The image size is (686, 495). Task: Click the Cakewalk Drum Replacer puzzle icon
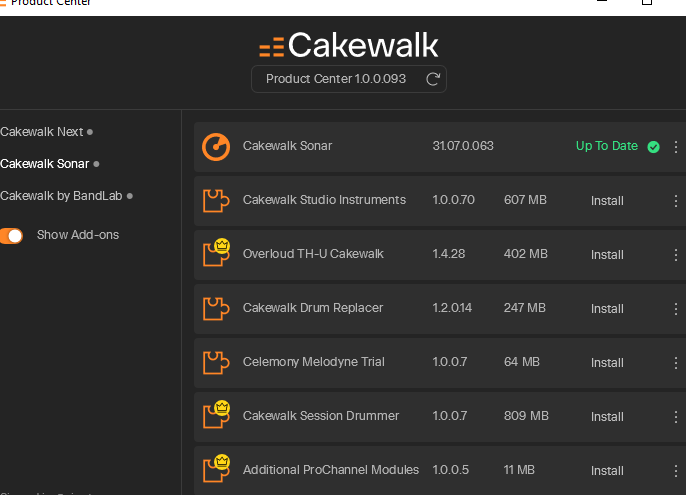point(216,309)
